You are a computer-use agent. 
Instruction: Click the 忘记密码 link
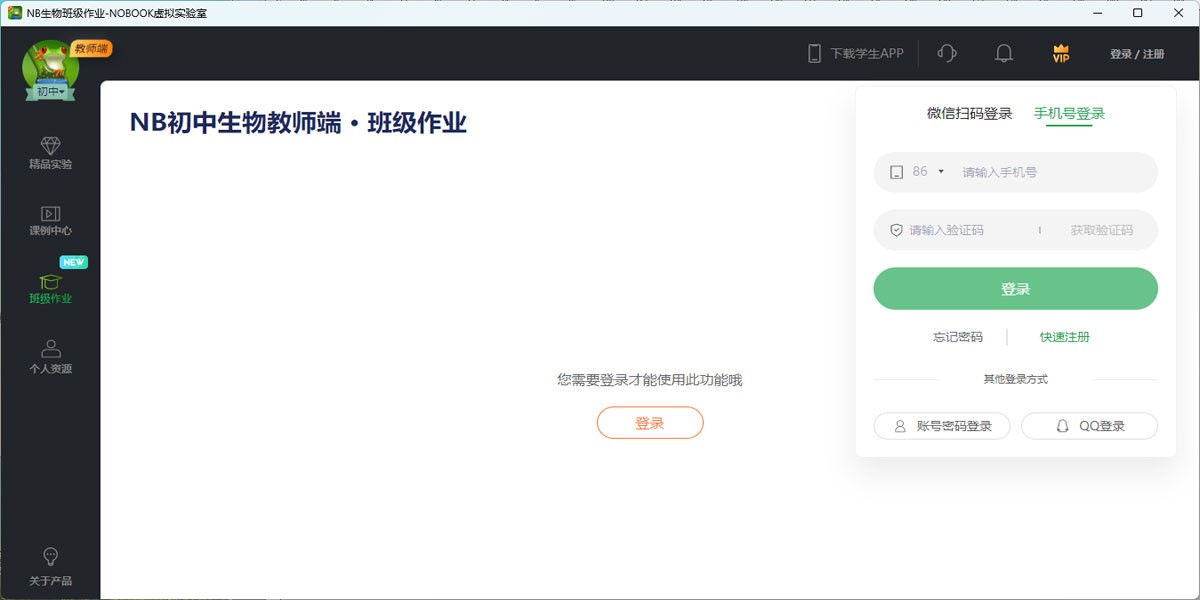pos(958,337)
